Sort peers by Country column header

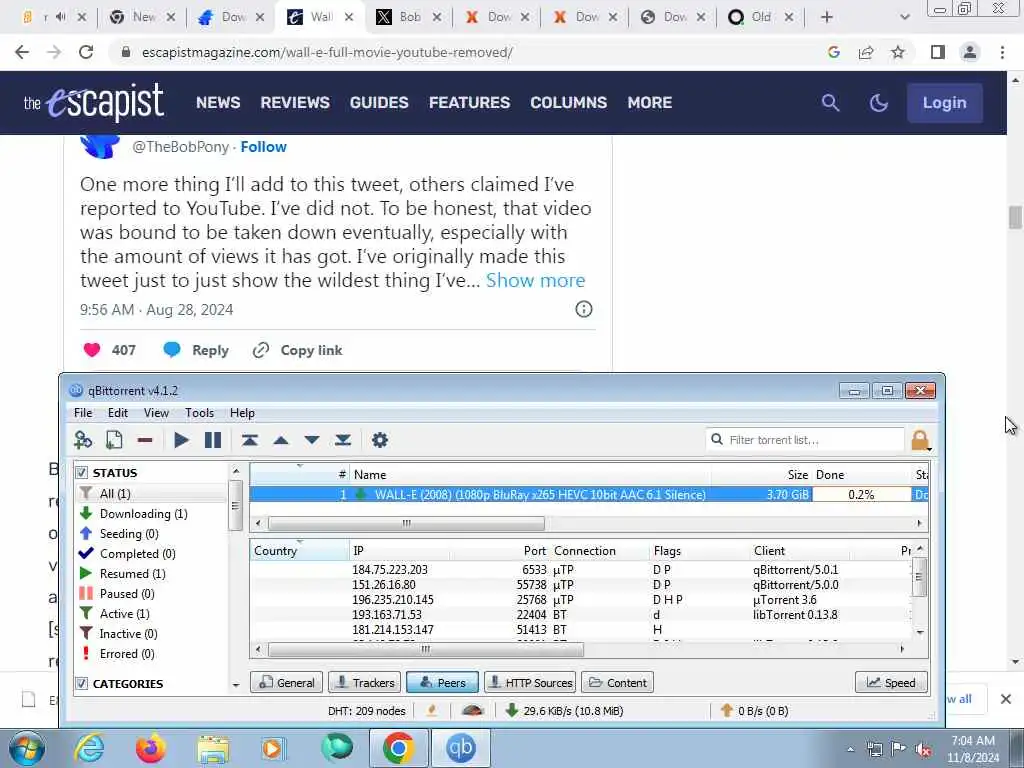pyautogui.click(x=299, y=551)
